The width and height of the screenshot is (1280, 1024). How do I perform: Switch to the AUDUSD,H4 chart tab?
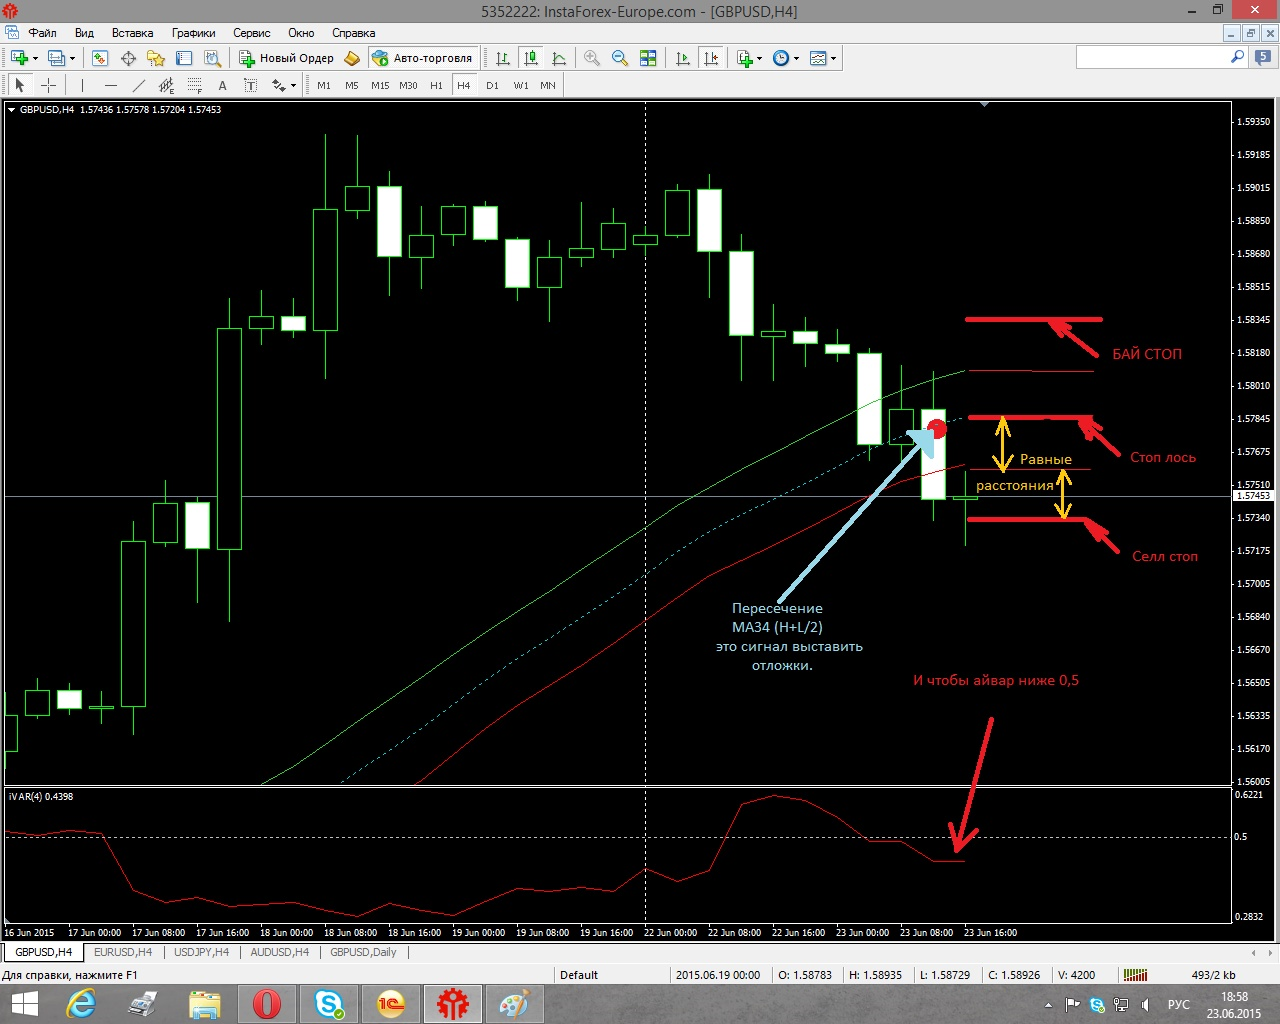tap(279, 952)
